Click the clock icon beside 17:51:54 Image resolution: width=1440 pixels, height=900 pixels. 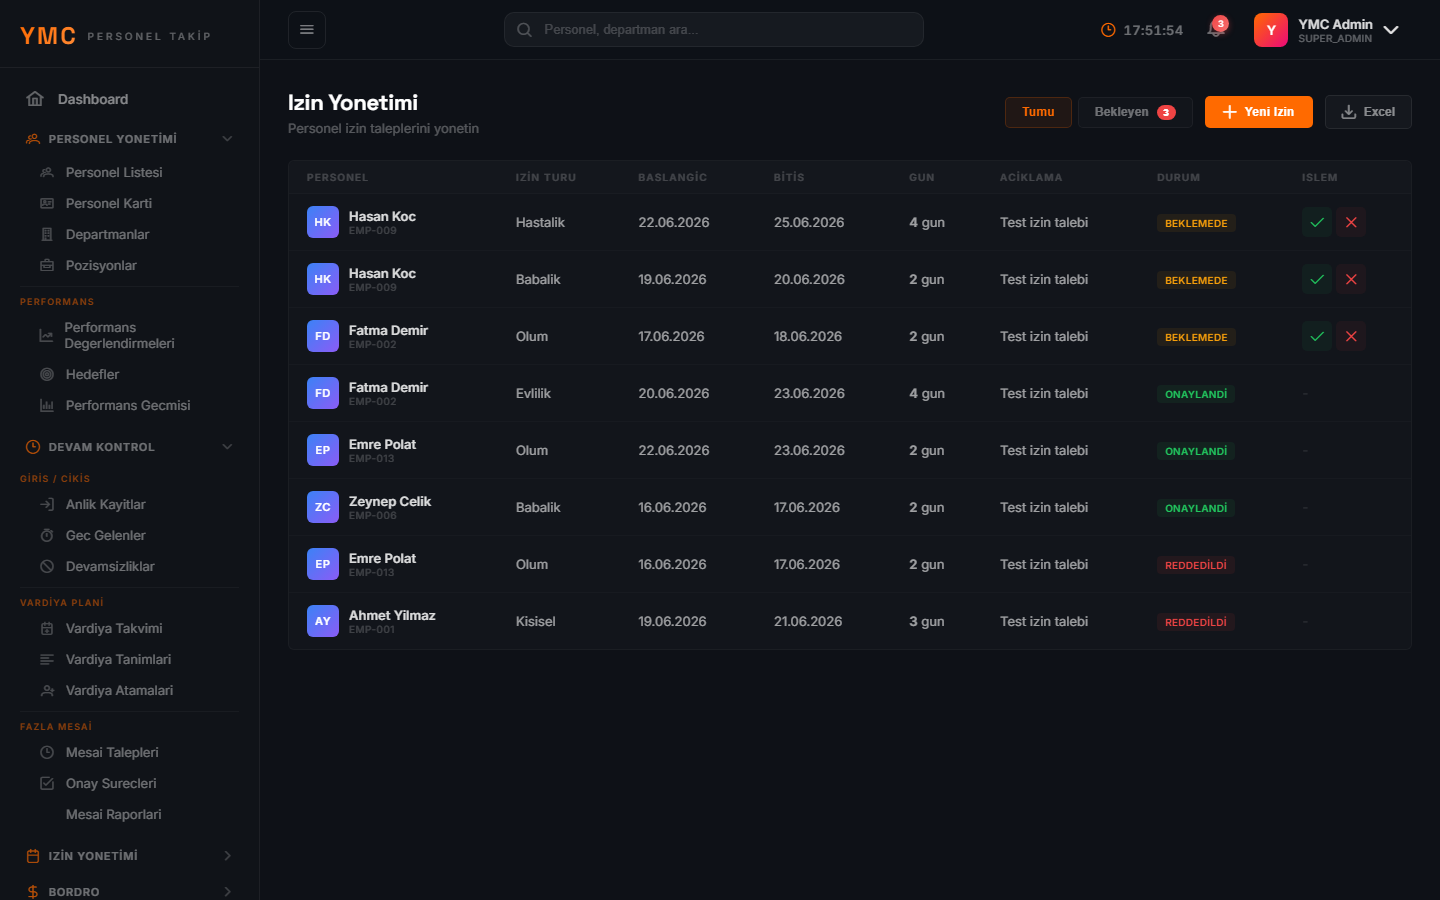coord(1108,30)
